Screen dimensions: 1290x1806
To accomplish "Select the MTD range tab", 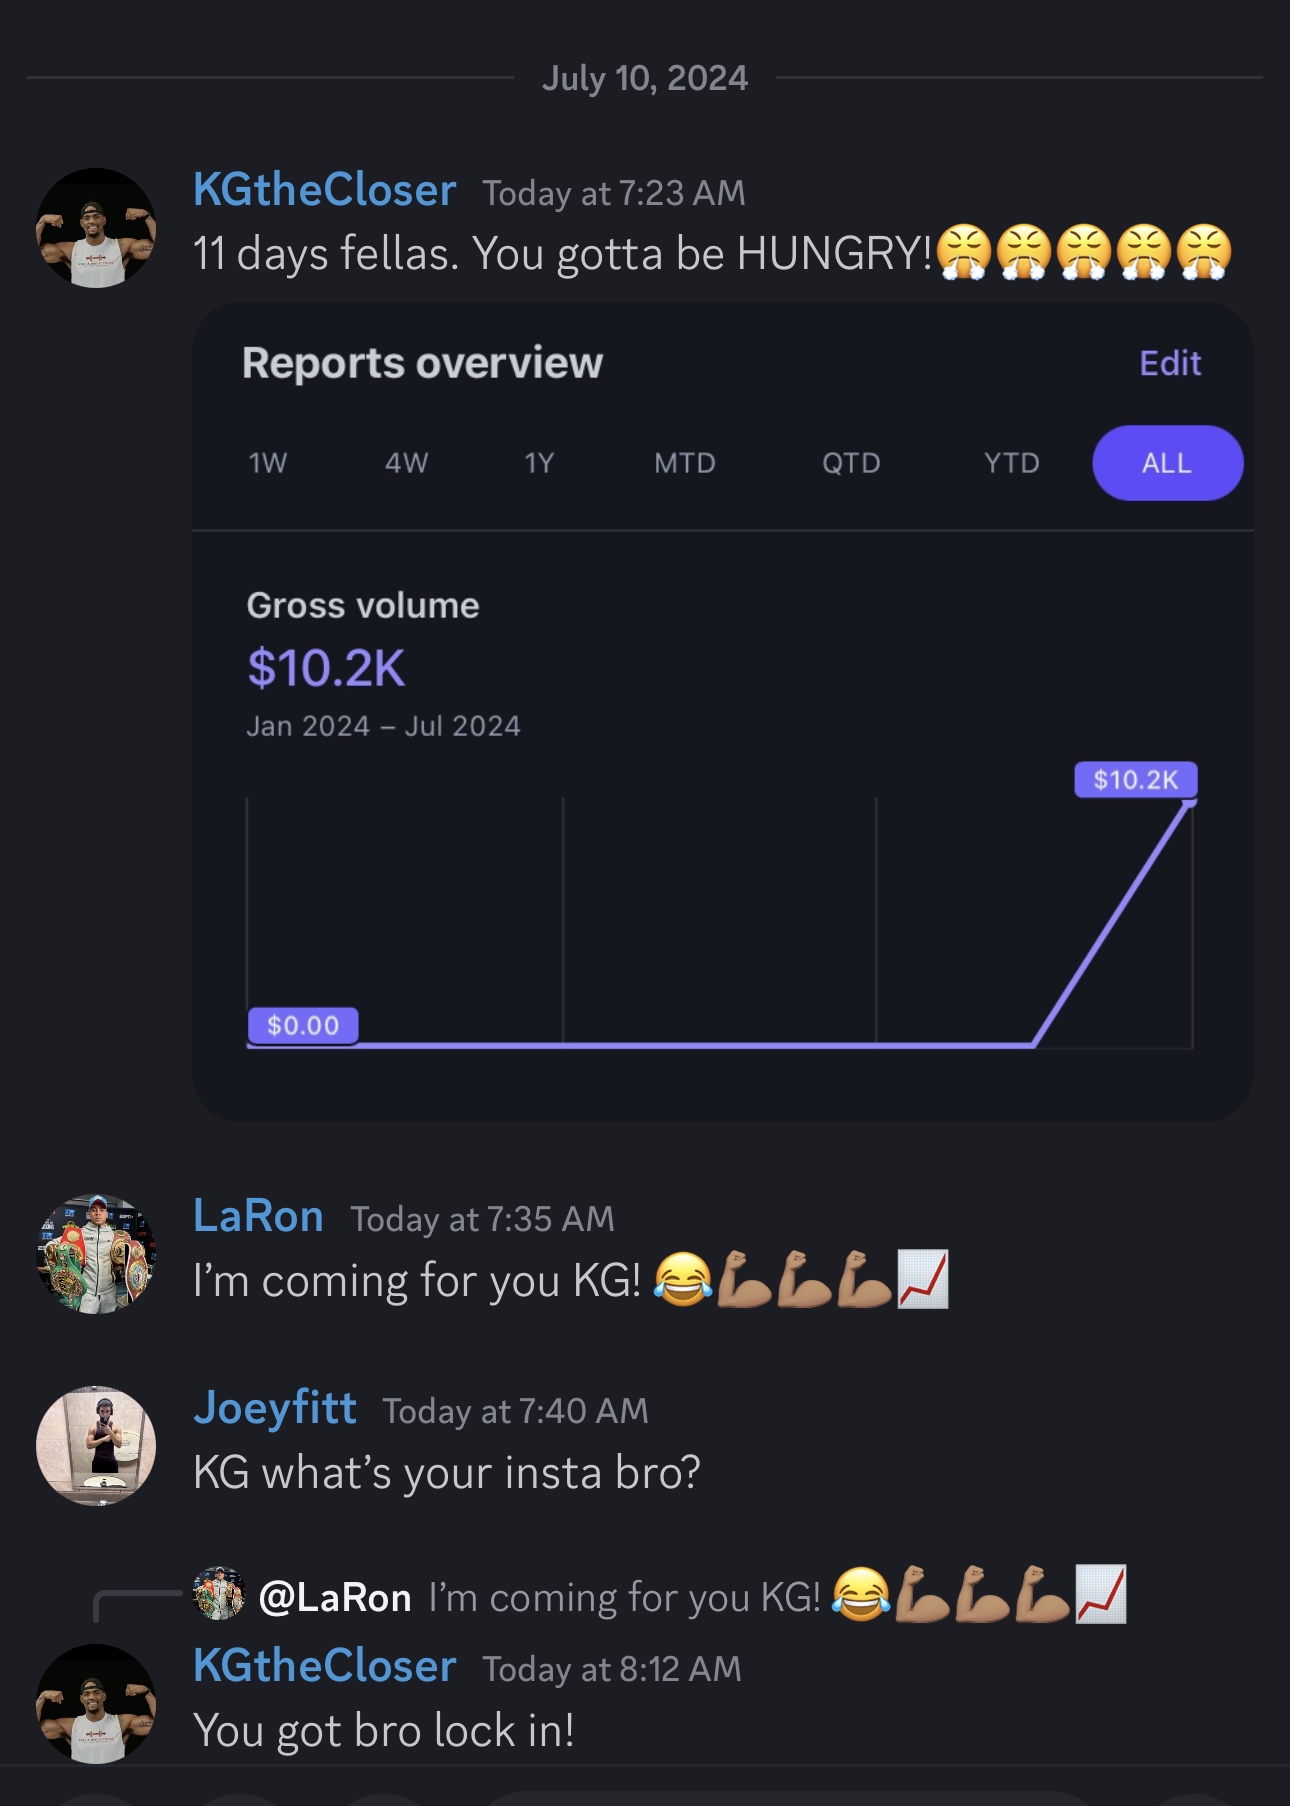I will coord(685,463).
